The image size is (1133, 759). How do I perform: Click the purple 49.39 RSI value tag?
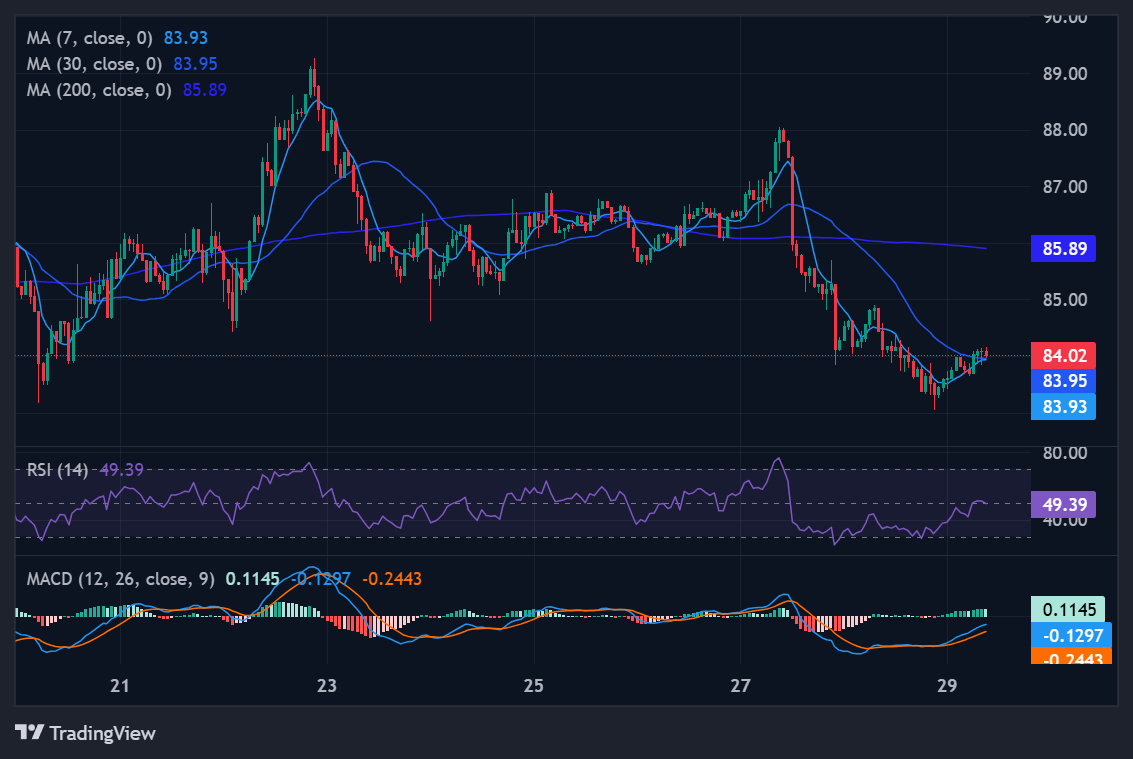coord(1063,504)
